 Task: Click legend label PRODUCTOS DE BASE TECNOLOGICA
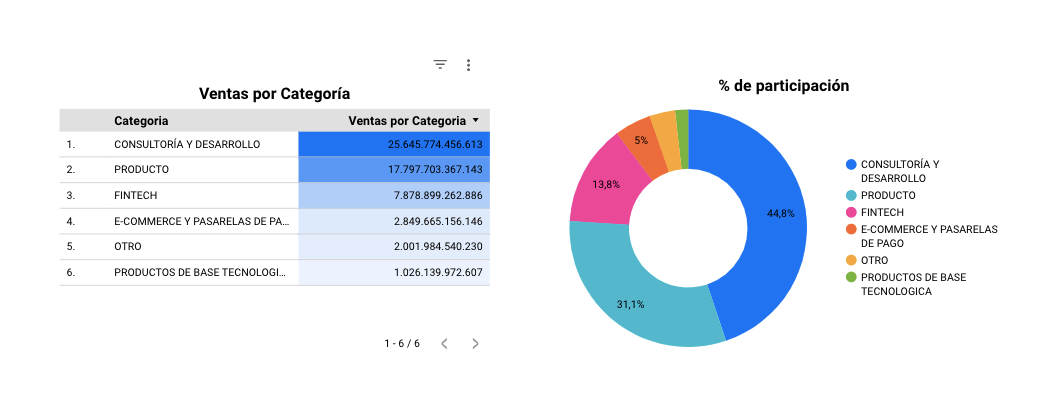pos(913,285)
